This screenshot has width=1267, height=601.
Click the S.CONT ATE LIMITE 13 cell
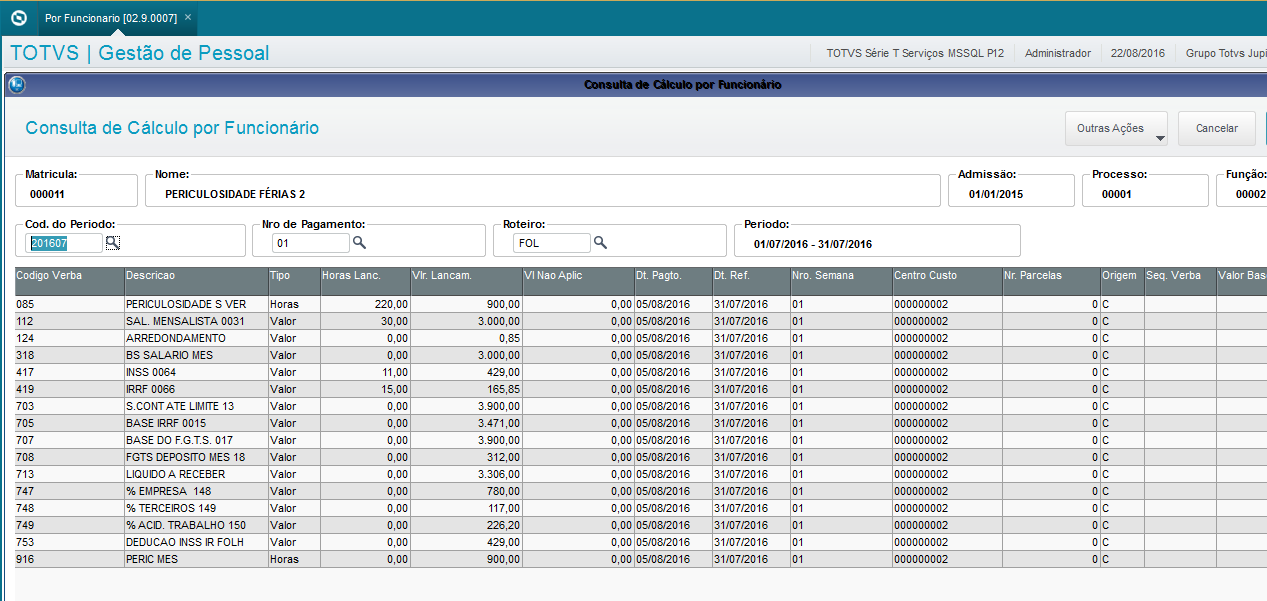[x=196, y=406]
